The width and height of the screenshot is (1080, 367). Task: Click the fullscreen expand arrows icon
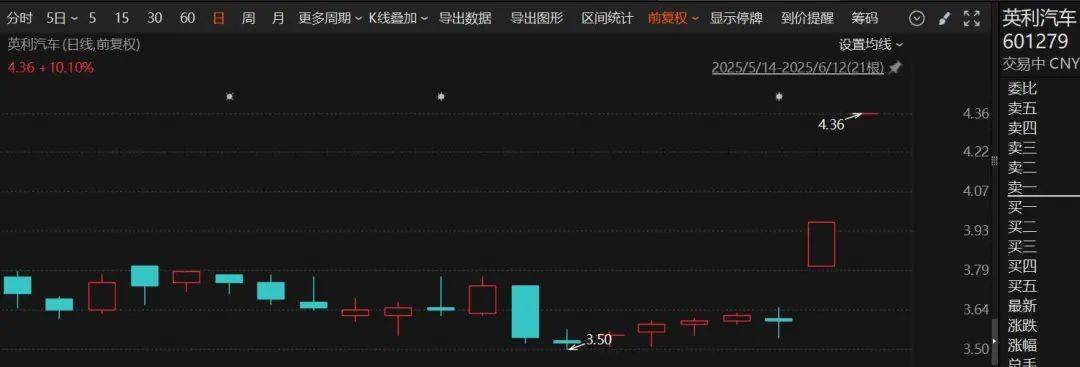(972, 19)
